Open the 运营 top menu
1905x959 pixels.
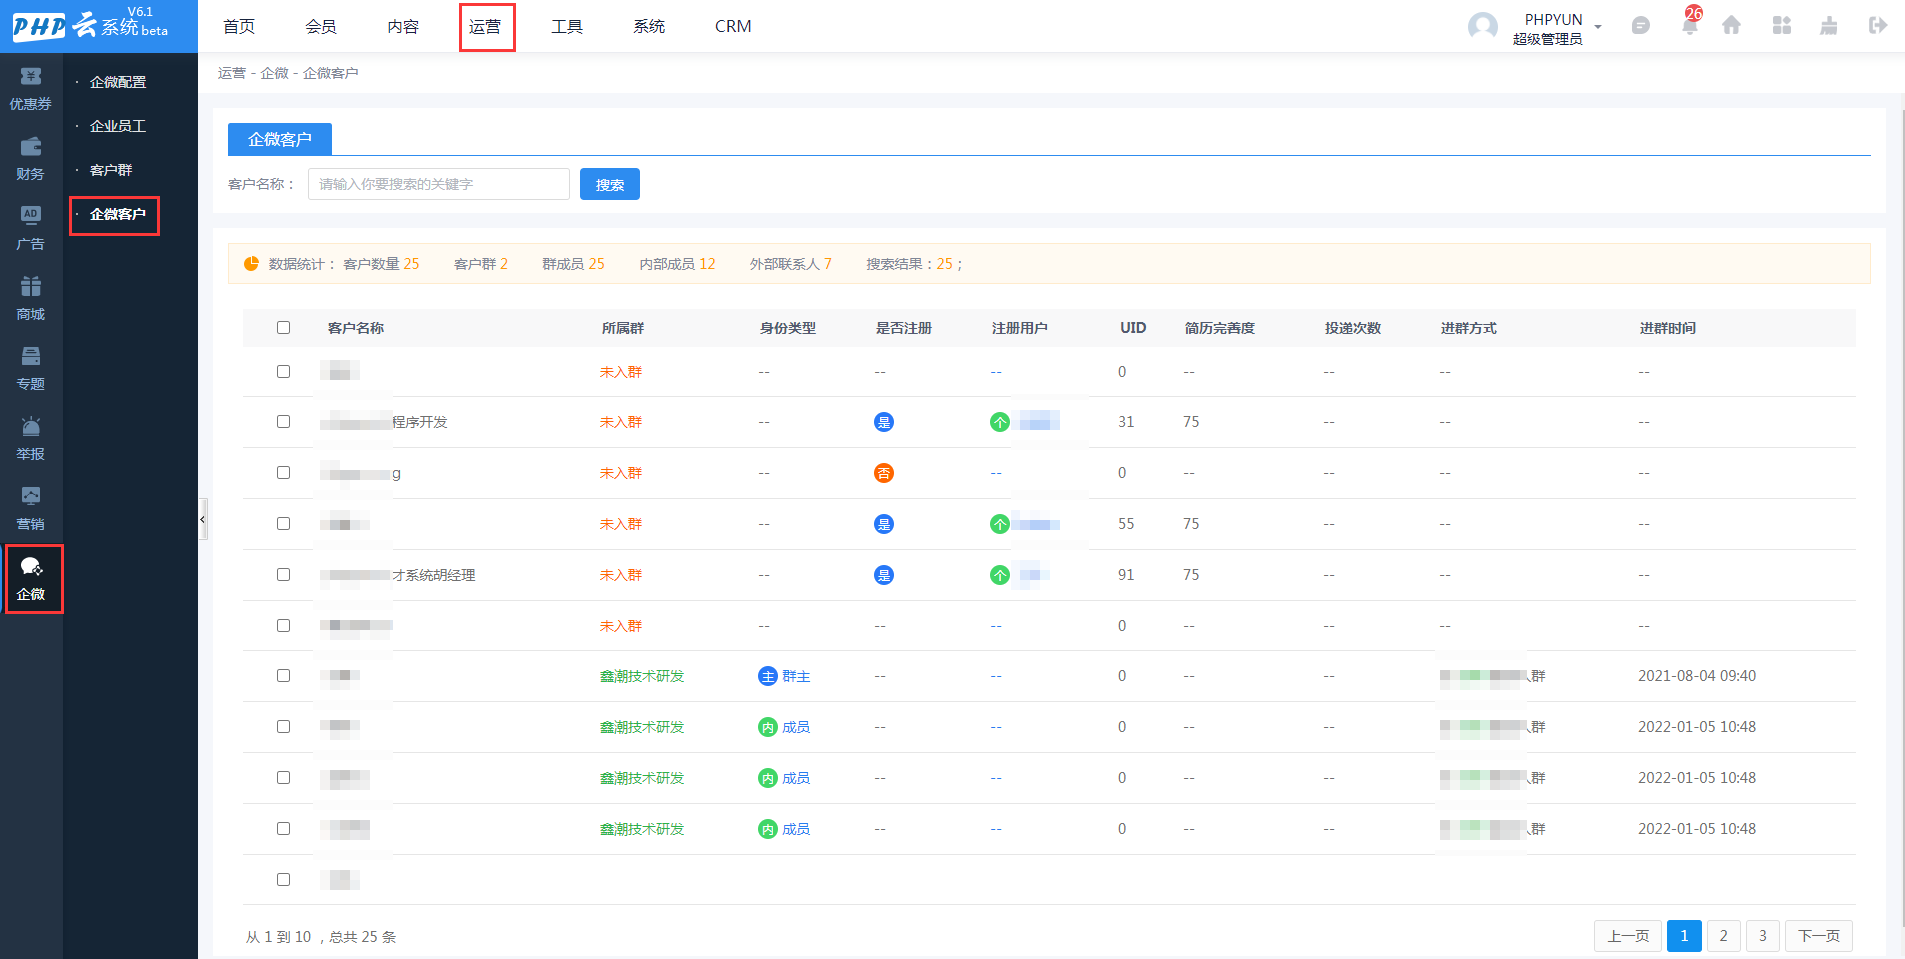(x=487, y=27)
